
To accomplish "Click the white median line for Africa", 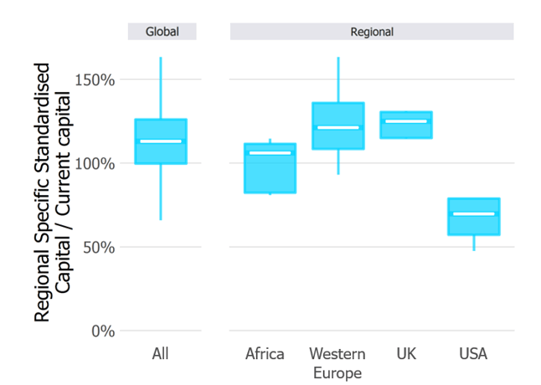I will (x=270, y=153).
